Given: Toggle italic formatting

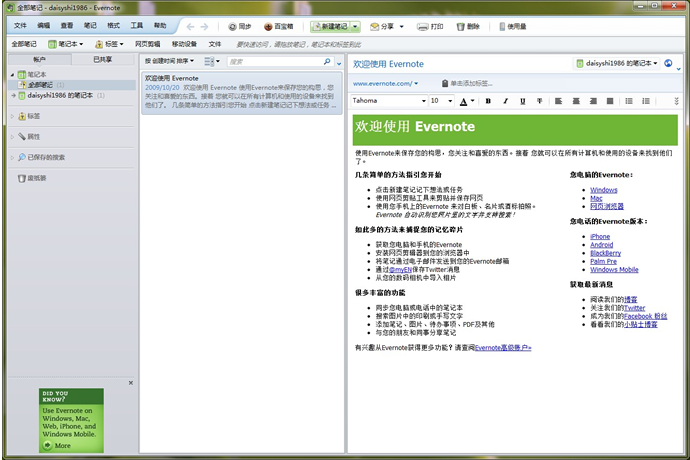Looking at the screenshot, I should click(x=506, y=101).
